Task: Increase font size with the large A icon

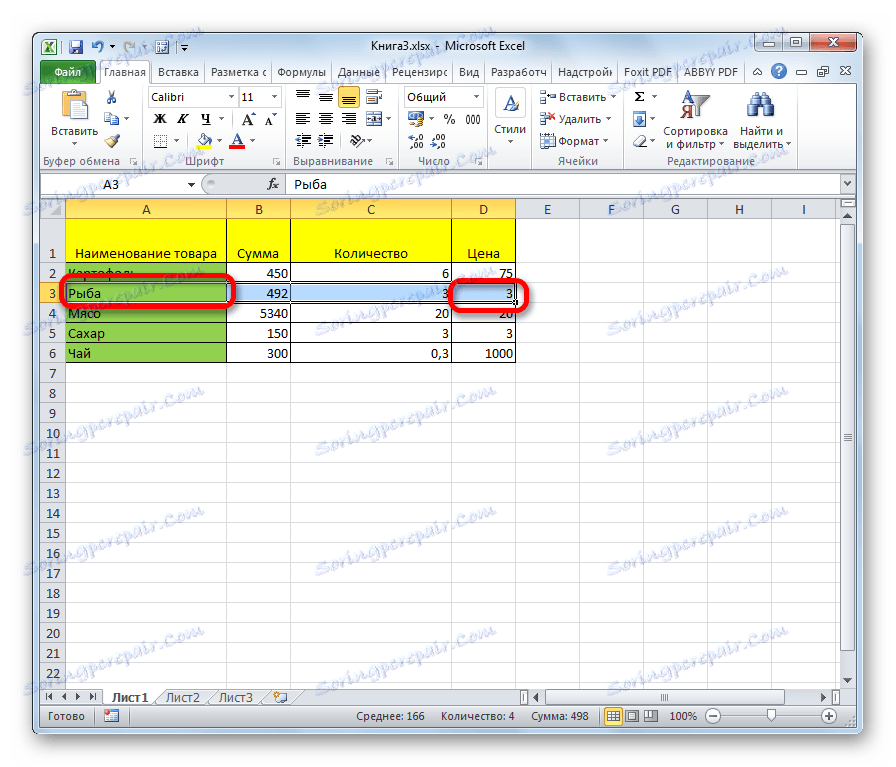Action: [247, 119]
